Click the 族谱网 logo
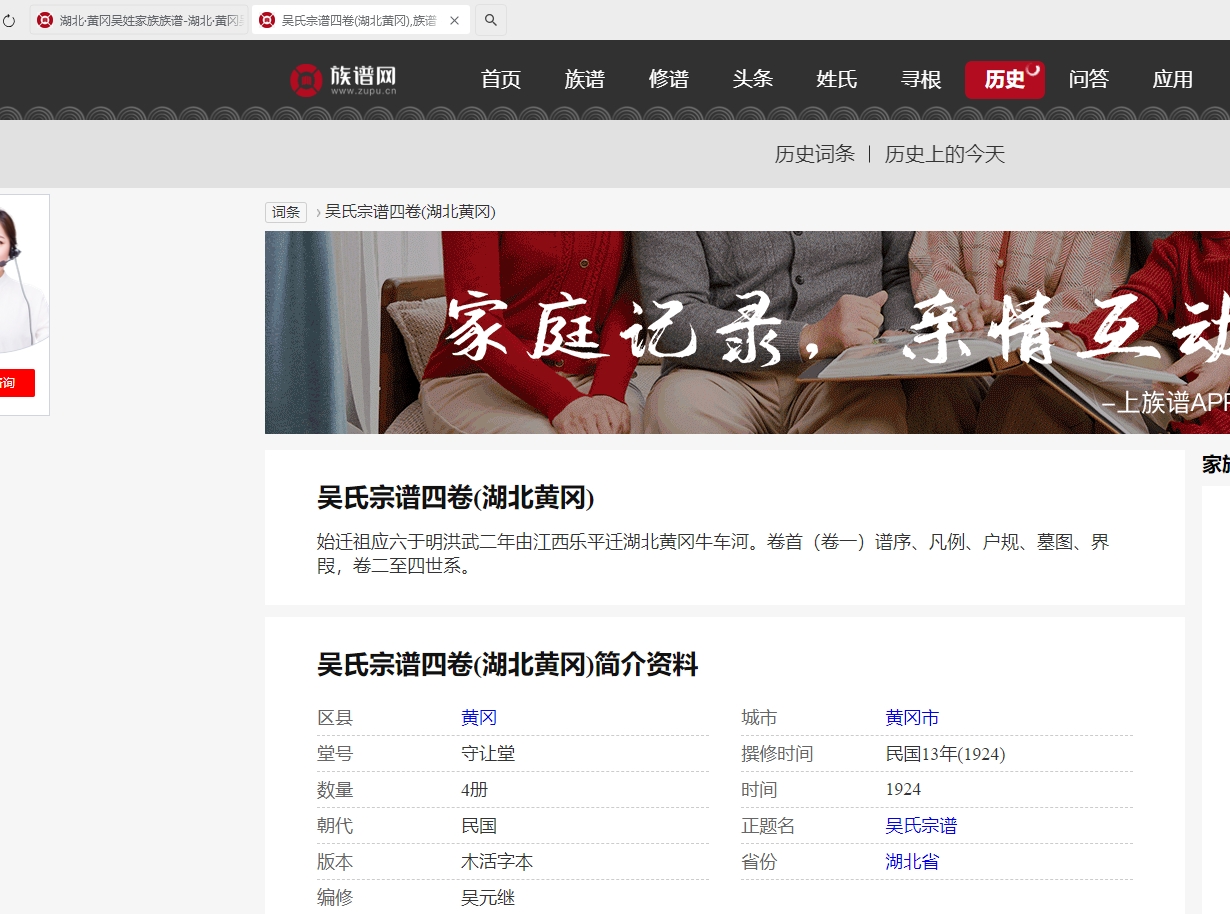Image resolution: width=1230 pixels, height=914 pixels. 344,80
